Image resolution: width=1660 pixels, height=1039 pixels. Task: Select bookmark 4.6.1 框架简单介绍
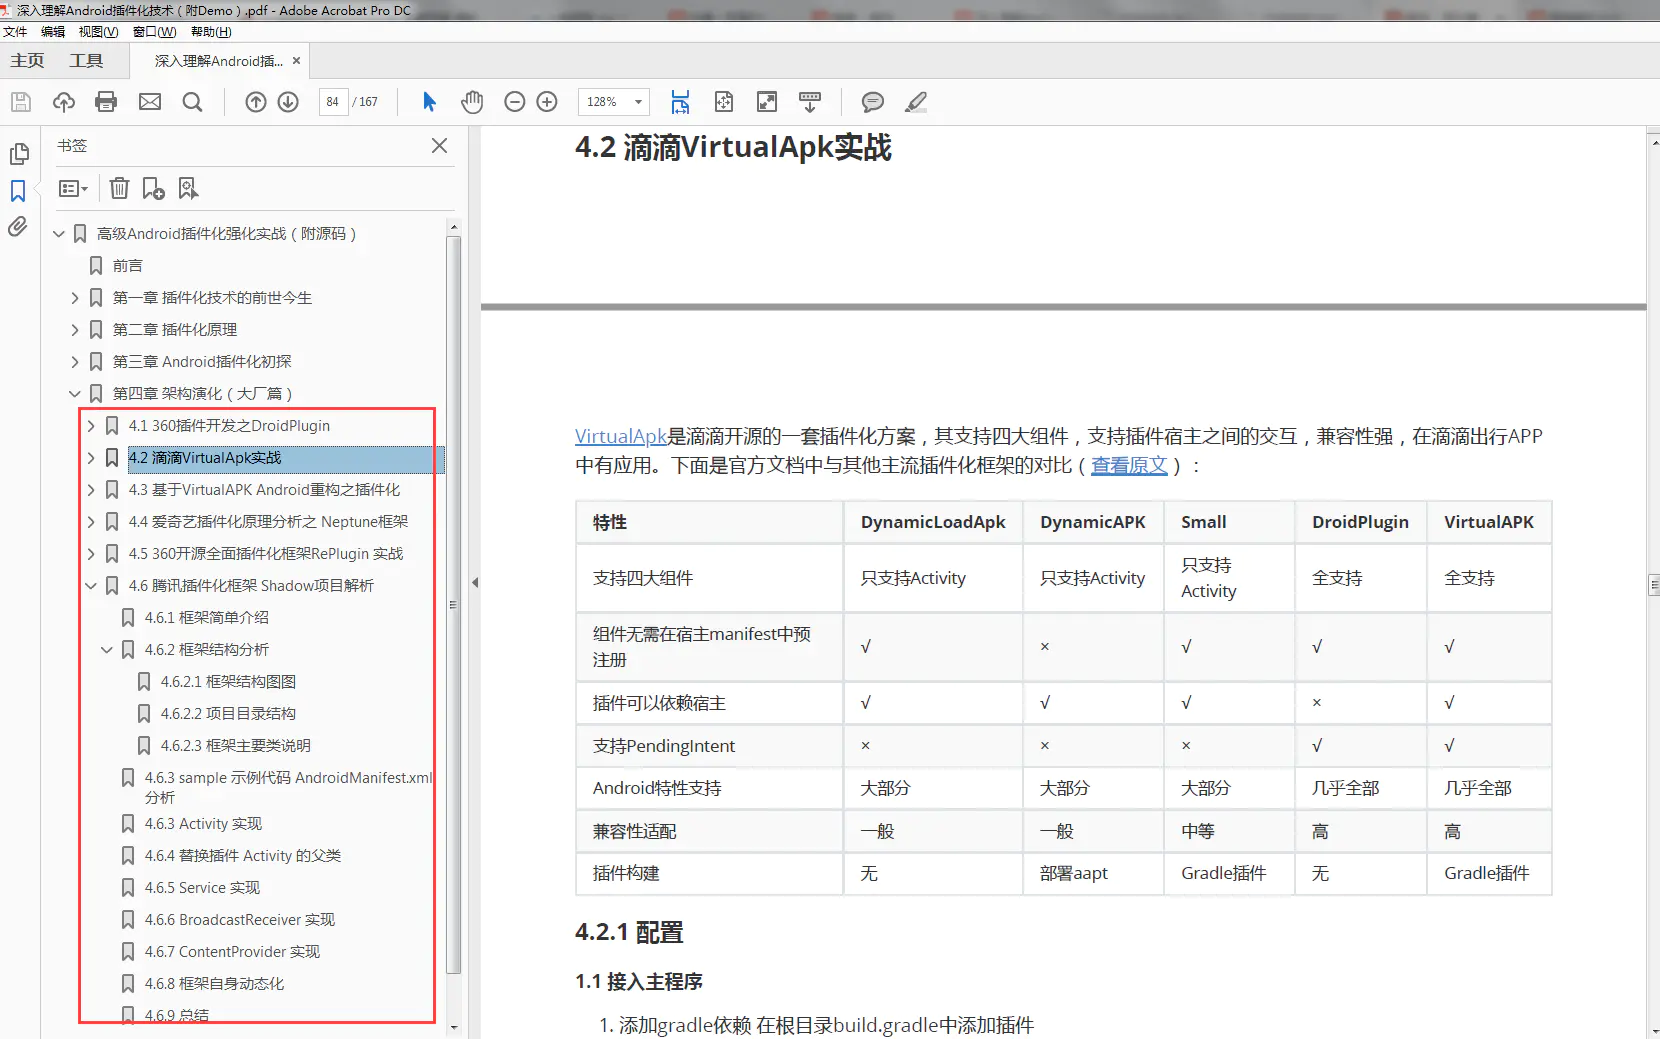click(x=207, y=618)
